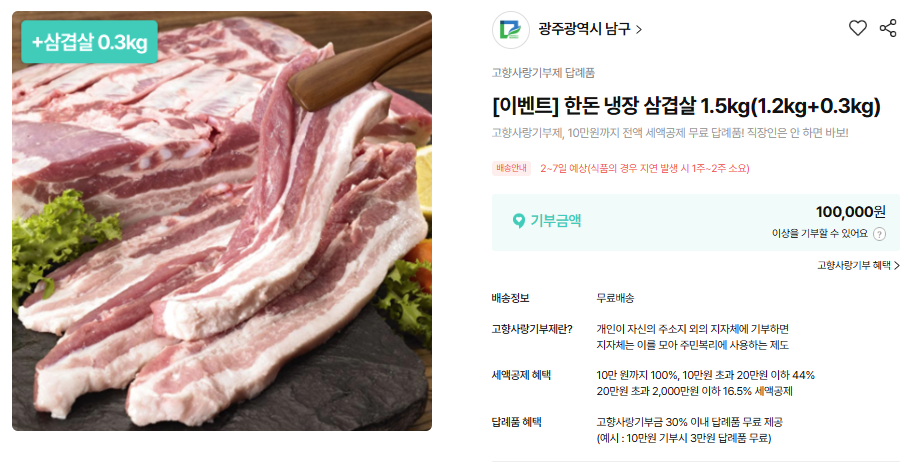Click the share icon
Screen dimensions: 909x469
click(x=888, y=28)
